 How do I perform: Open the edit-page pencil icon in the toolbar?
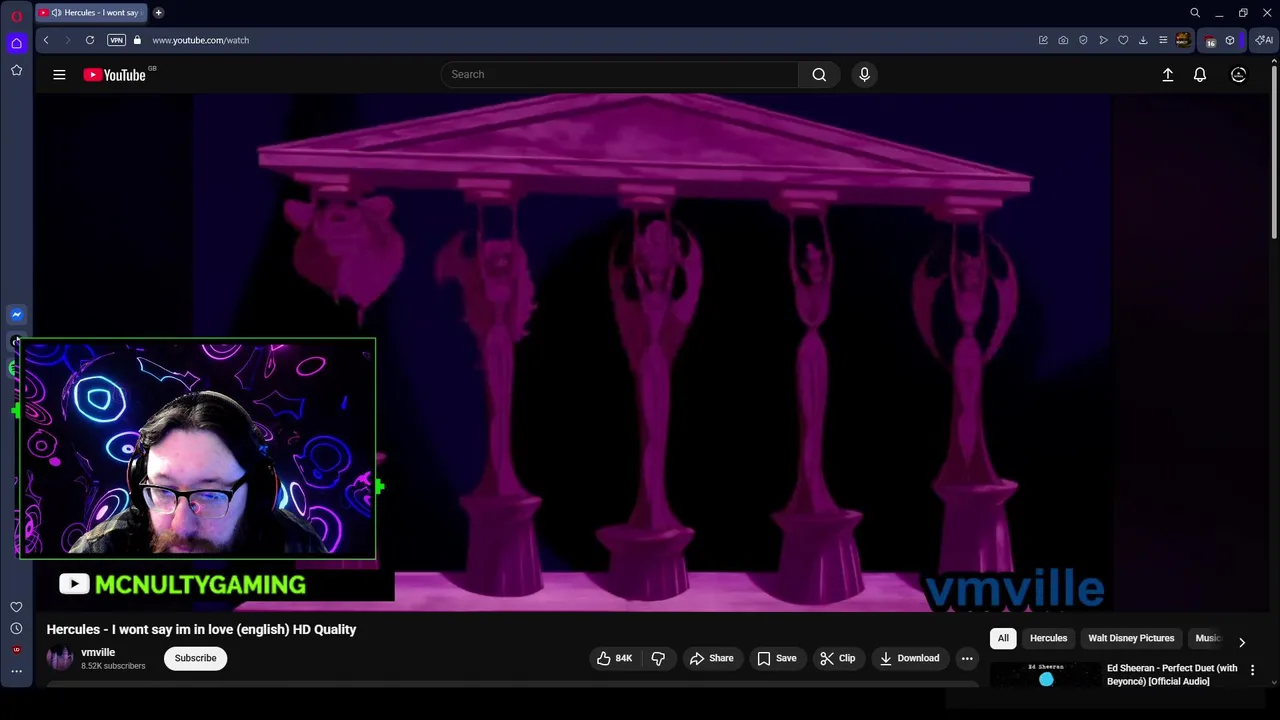point(1043,40)
